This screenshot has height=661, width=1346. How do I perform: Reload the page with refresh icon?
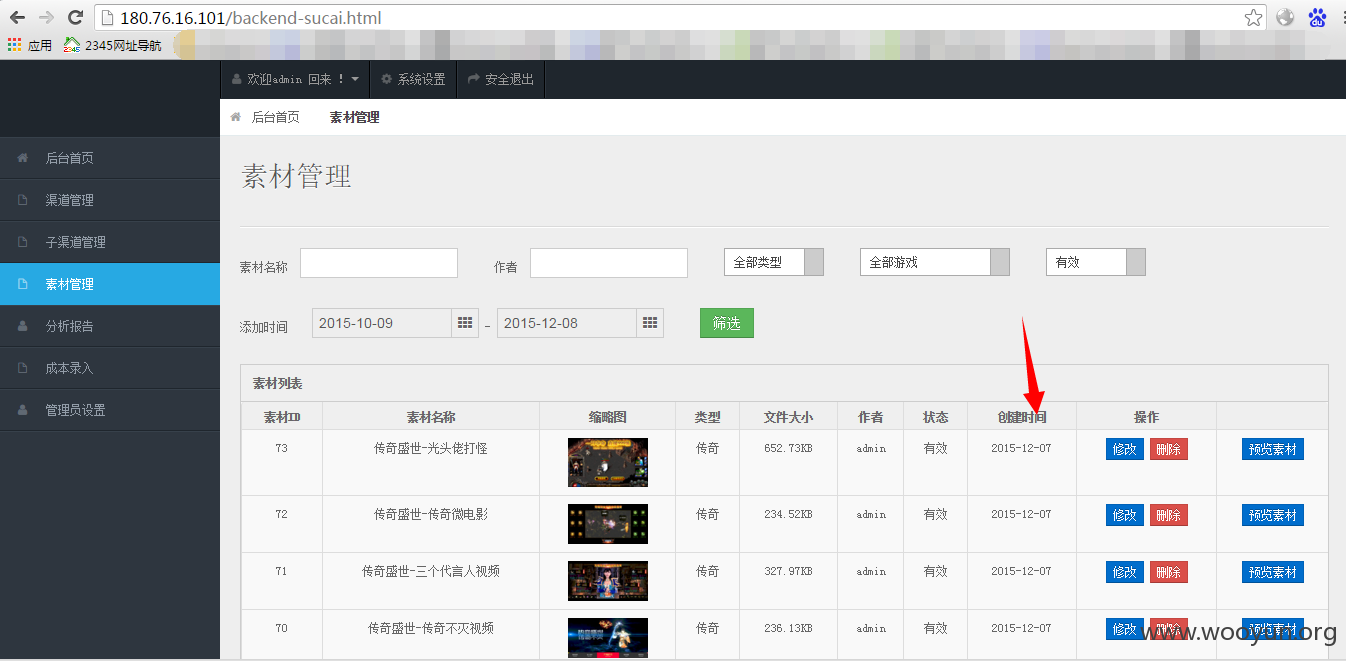click(x=75, y=17)
